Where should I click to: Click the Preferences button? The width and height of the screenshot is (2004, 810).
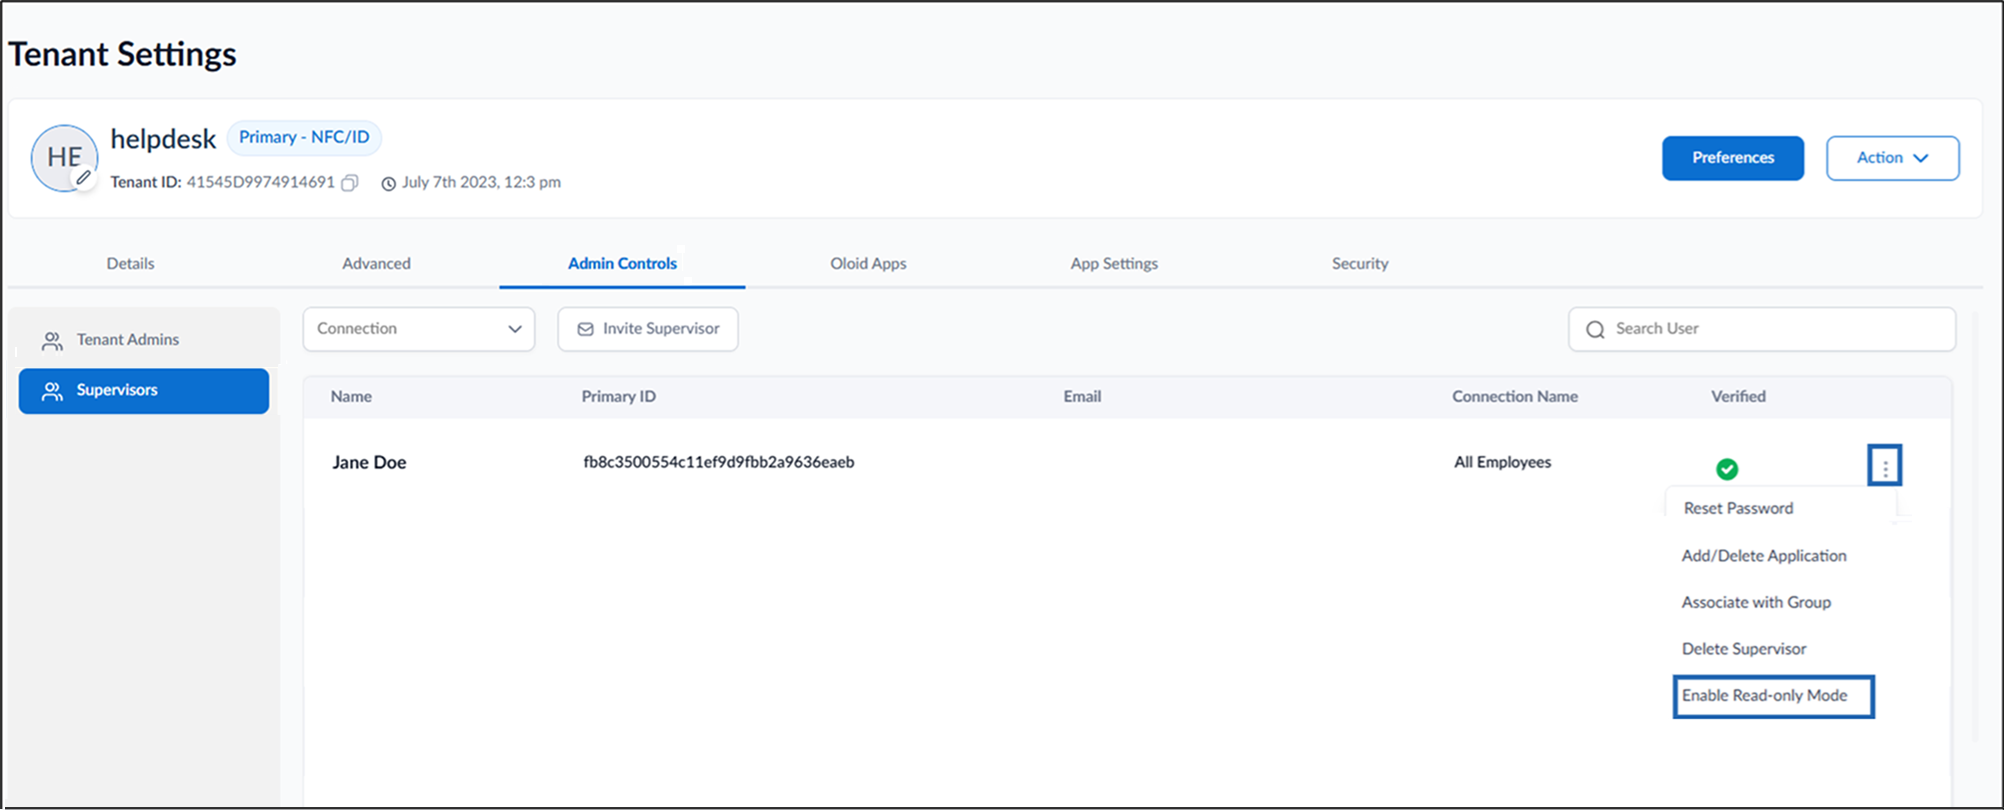tap(1733, 158)
